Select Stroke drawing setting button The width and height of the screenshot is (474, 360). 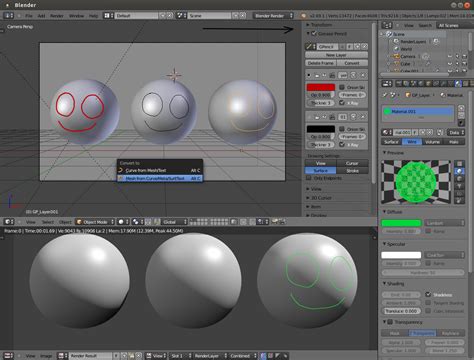(x=352, y=171)
